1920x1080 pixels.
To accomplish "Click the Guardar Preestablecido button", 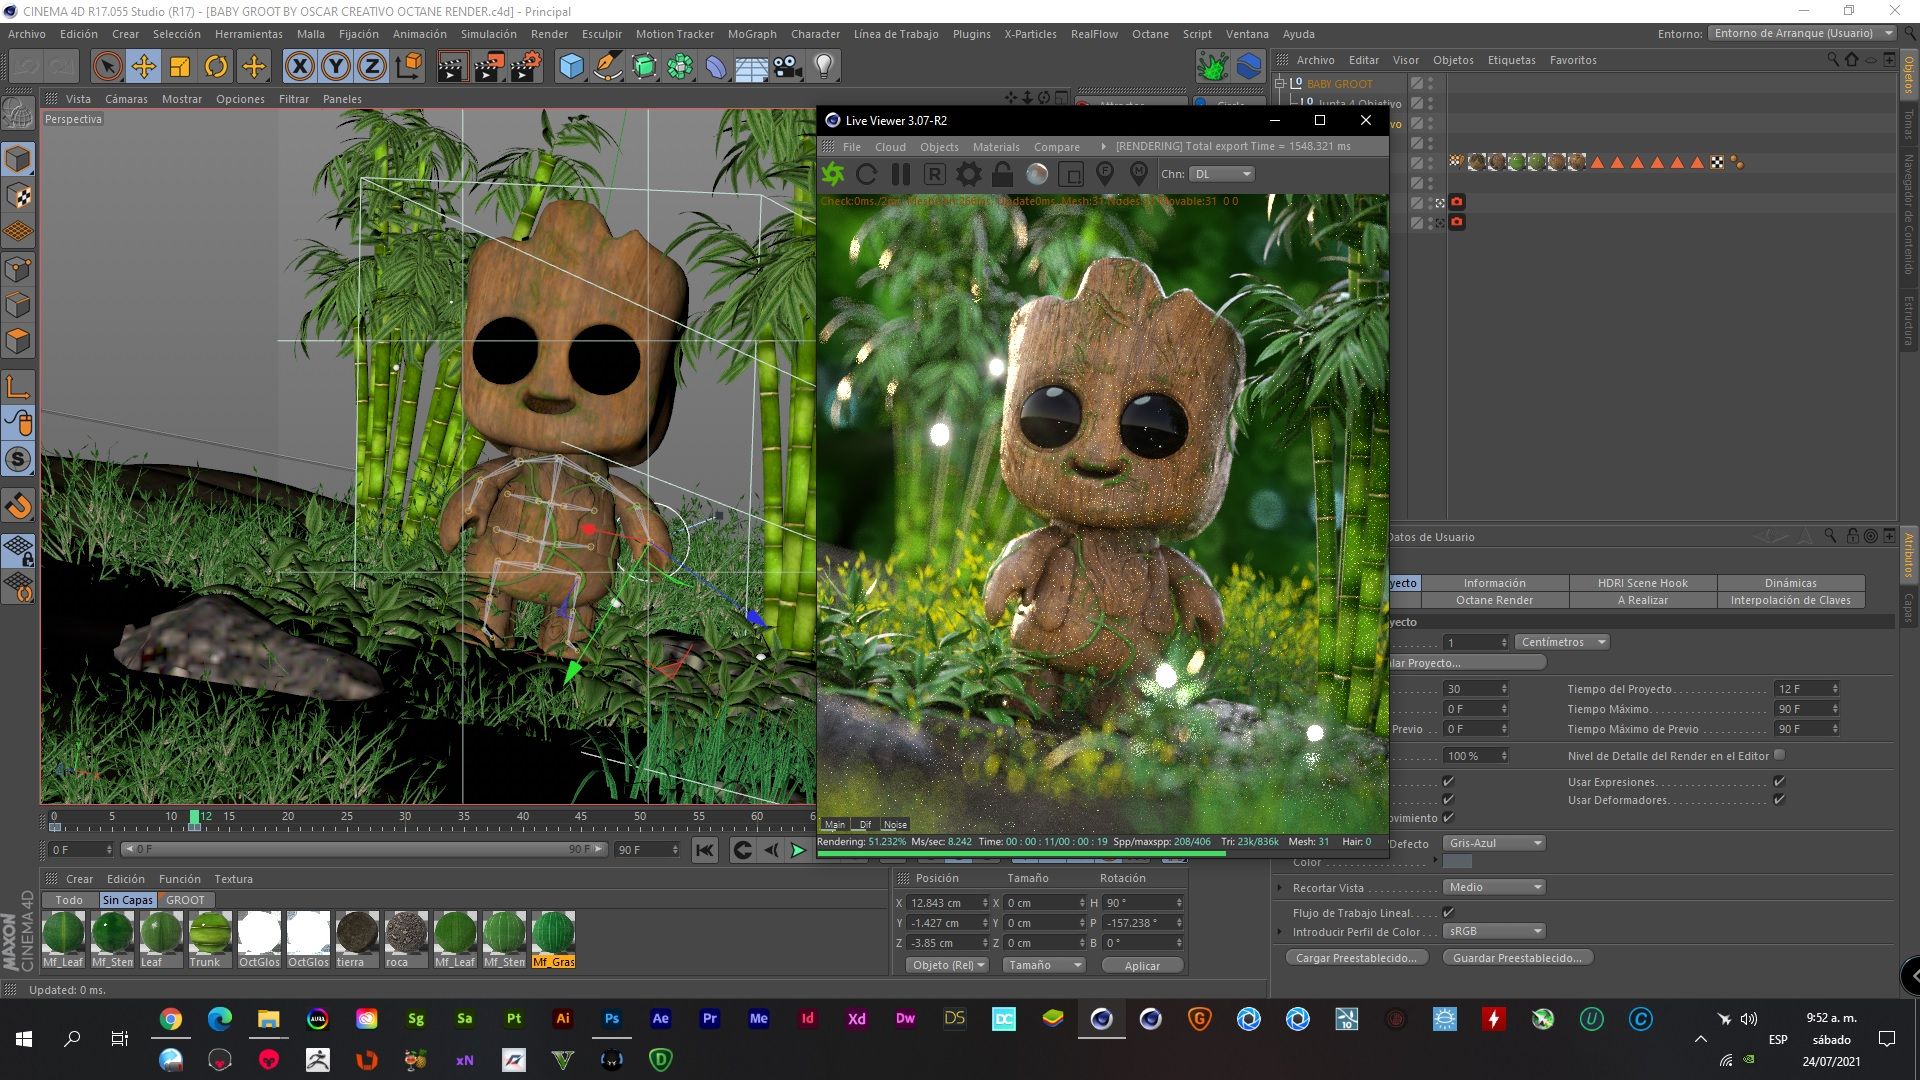I will pos(1517,958).
